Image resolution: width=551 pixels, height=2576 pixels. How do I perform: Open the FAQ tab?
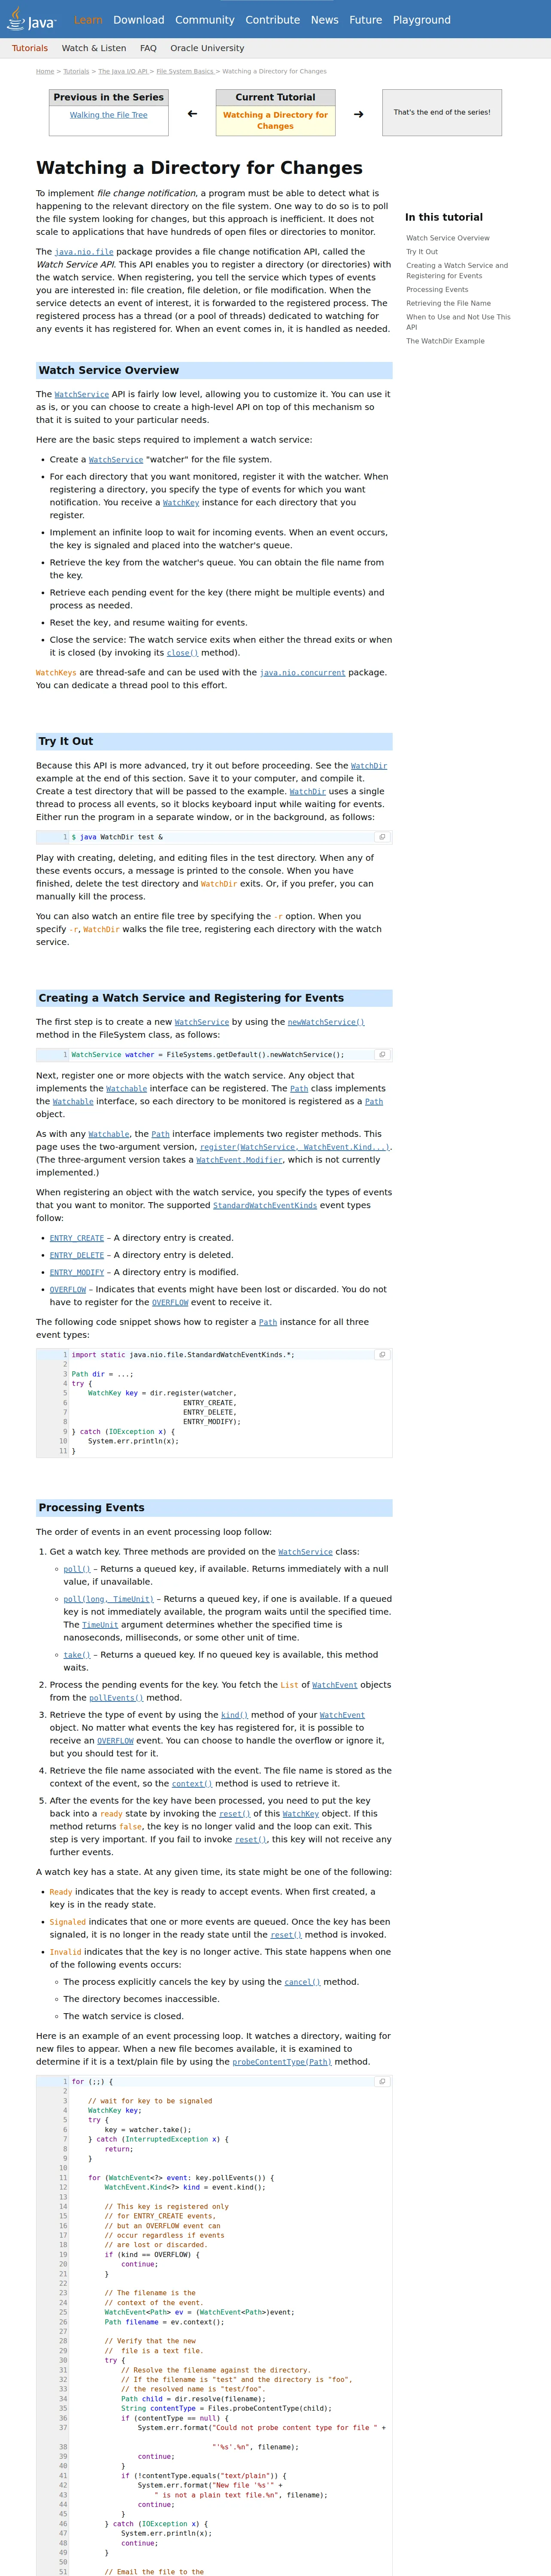[x=148, y=48]
